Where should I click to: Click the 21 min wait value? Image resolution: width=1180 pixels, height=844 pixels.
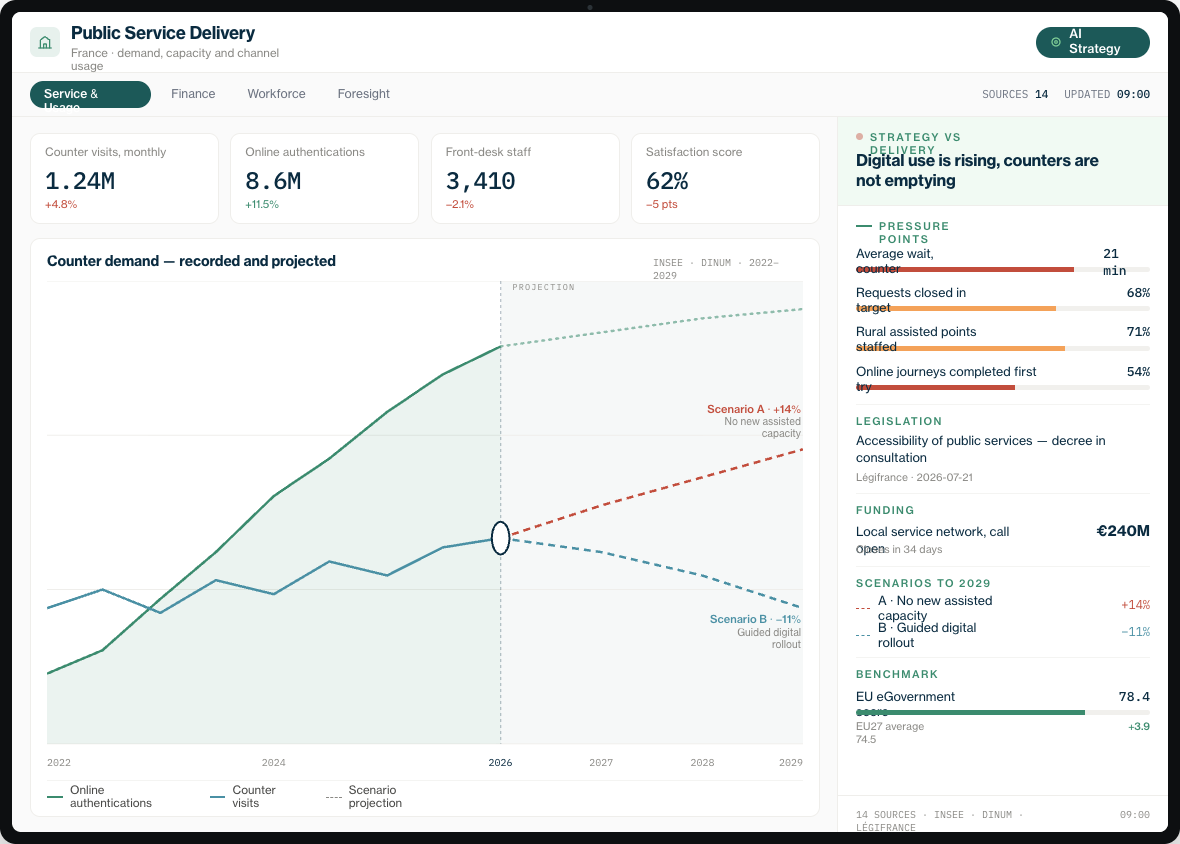1115,262
